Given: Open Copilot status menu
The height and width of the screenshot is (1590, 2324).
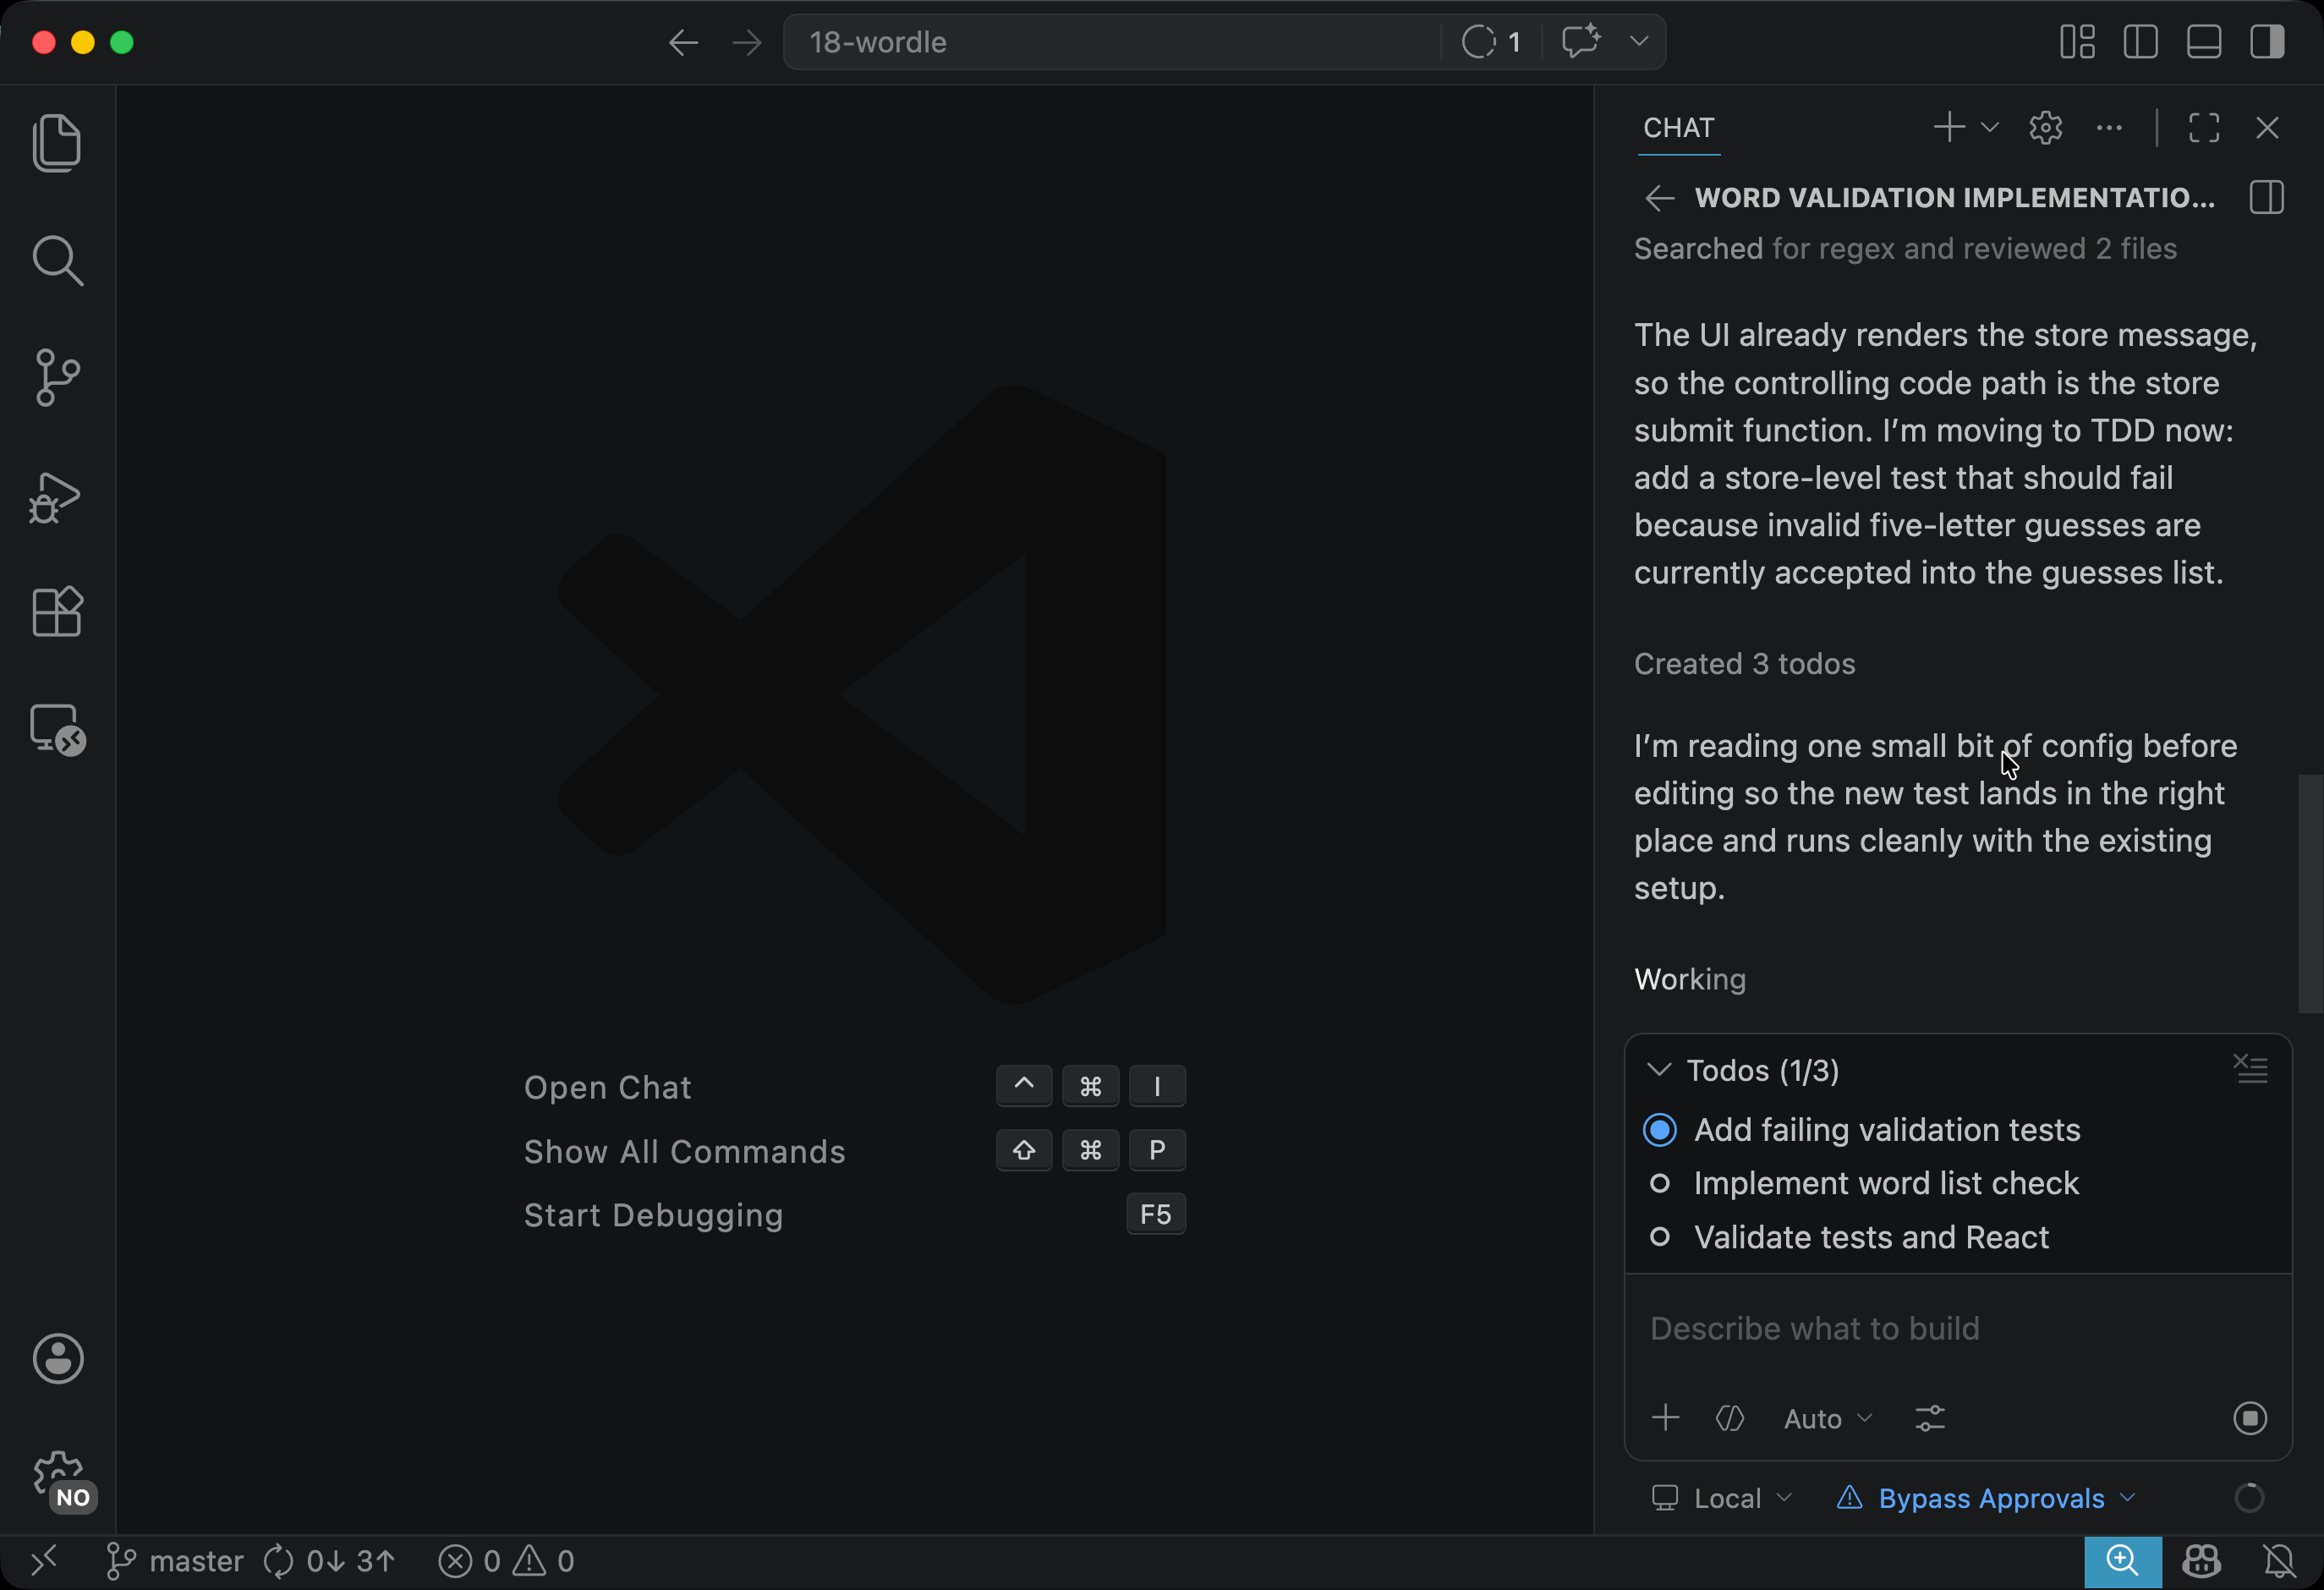Looking at the screenshot, I should (x=2201, y=1561).
